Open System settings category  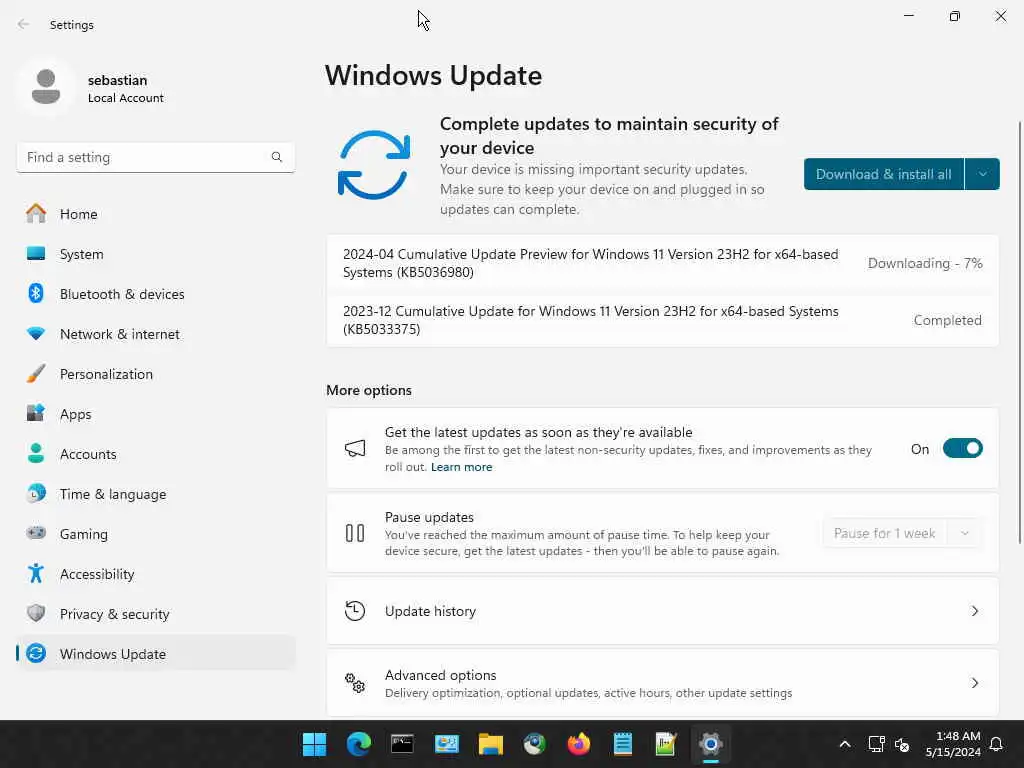pos(155,253)
